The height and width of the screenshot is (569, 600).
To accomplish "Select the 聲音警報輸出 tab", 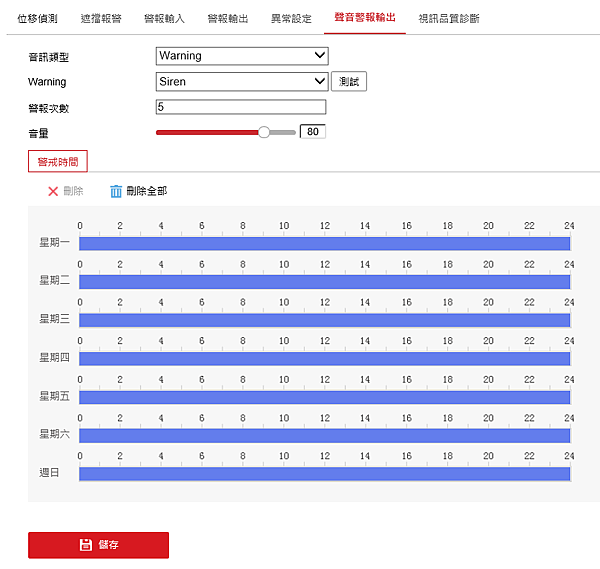I will click(x=365, y=18).
